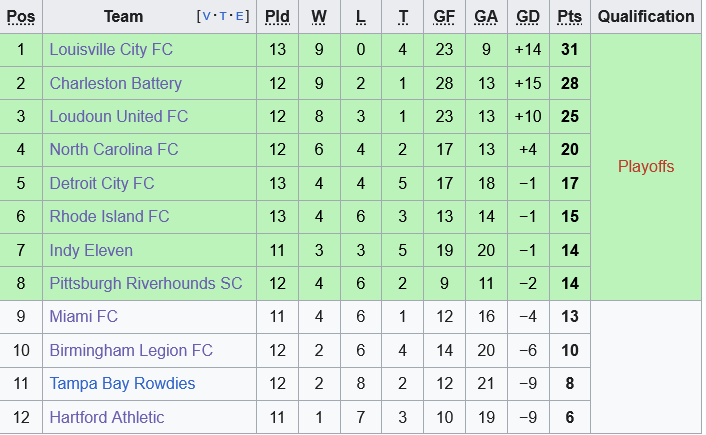This screenshot has height=435, width=706.
Task: Select the North Carolina FC link
Action: [113, 149]
